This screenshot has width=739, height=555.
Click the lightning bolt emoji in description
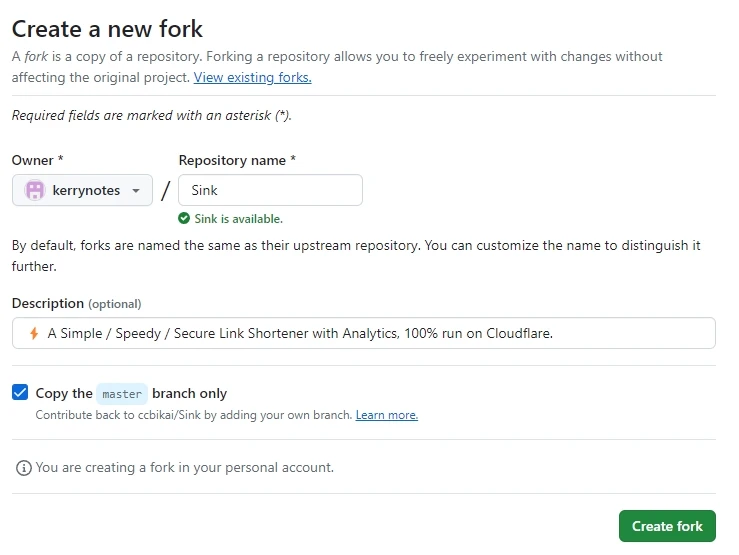tap(34, 333)
